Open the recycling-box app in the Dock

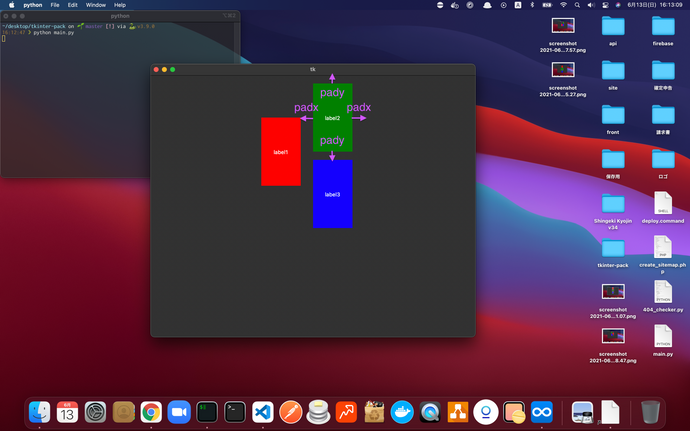tap(374, 413)
